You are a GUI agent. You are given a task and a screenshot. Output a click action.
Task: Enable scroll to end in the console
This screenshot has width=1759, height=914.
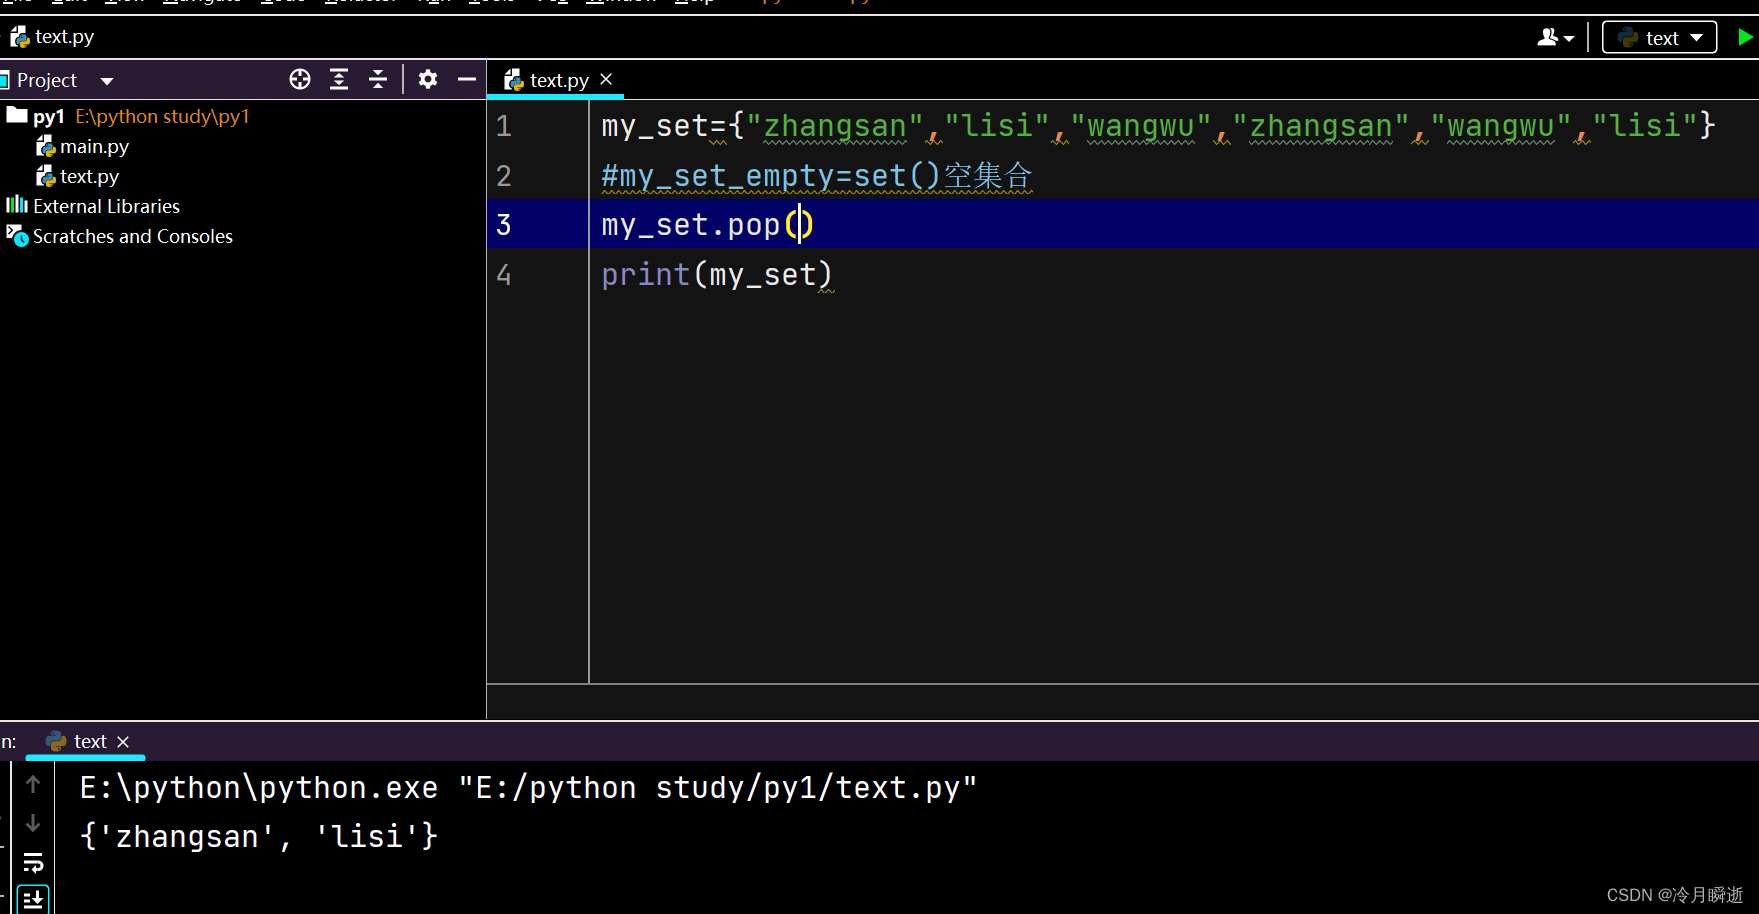tap(33, 897)
